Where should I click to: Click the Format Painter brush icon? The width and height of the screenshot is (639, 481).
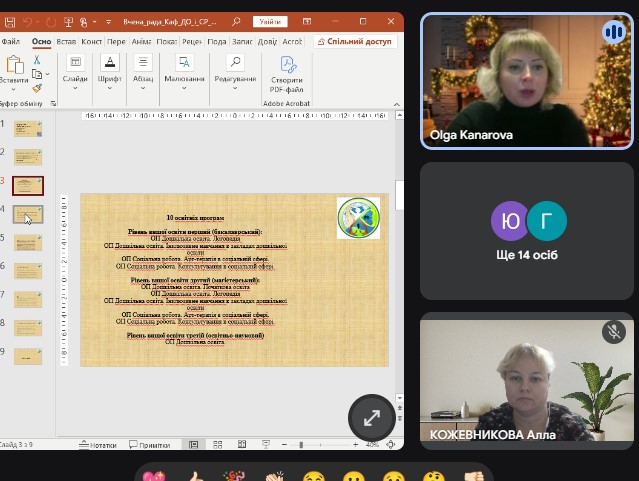click(36, 88)
